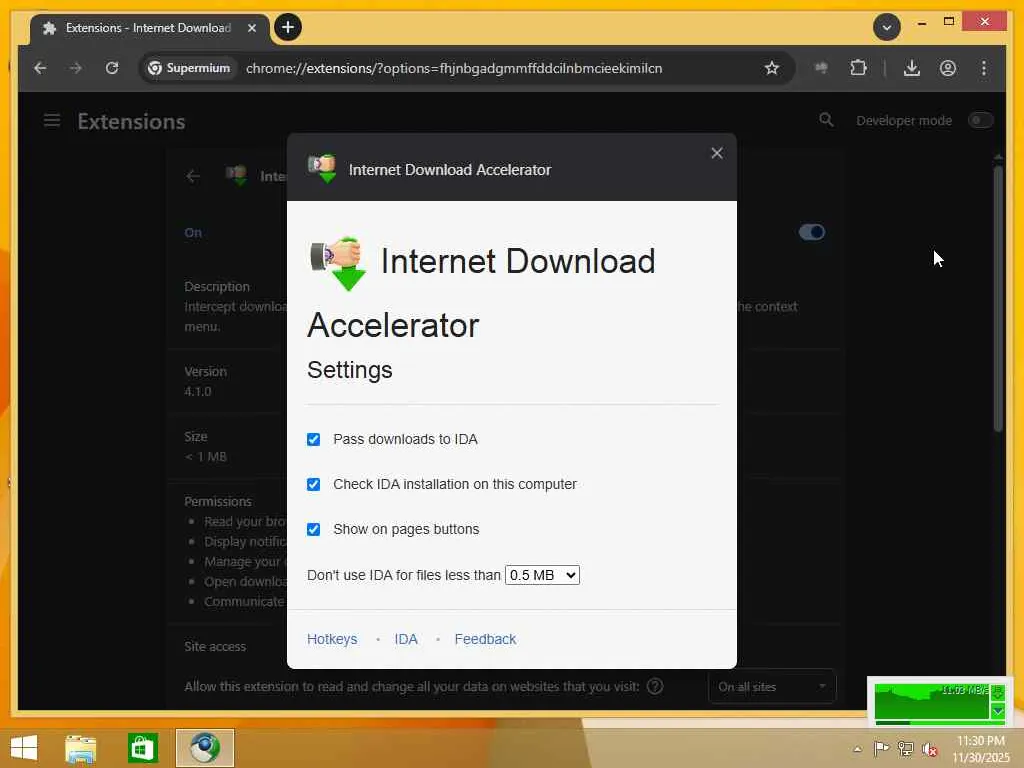
Task: Open the profile account icon
Action: pos(948,68)
